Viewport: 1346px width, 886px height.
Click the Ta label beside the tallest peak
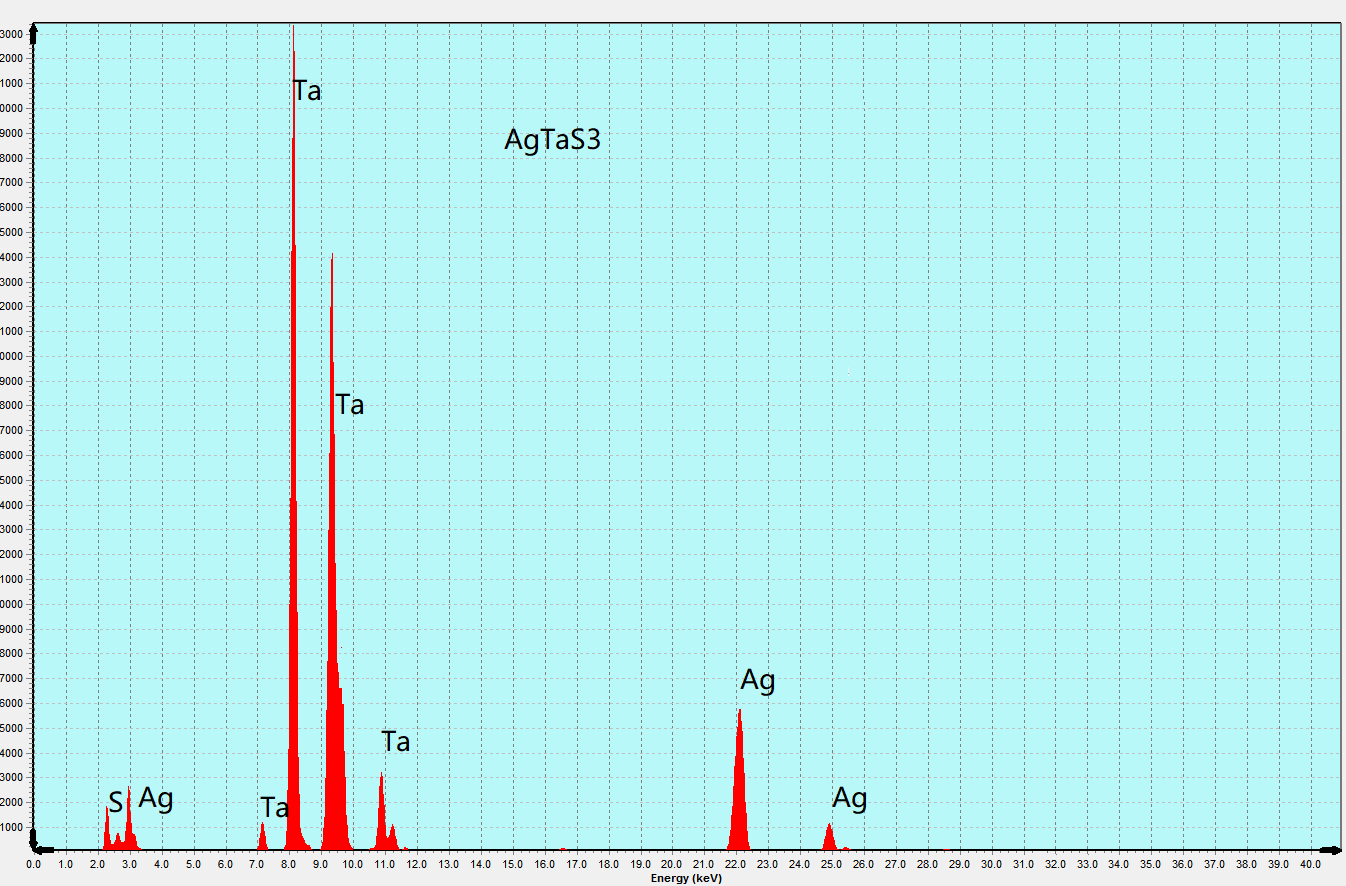[x=308, y=91]
